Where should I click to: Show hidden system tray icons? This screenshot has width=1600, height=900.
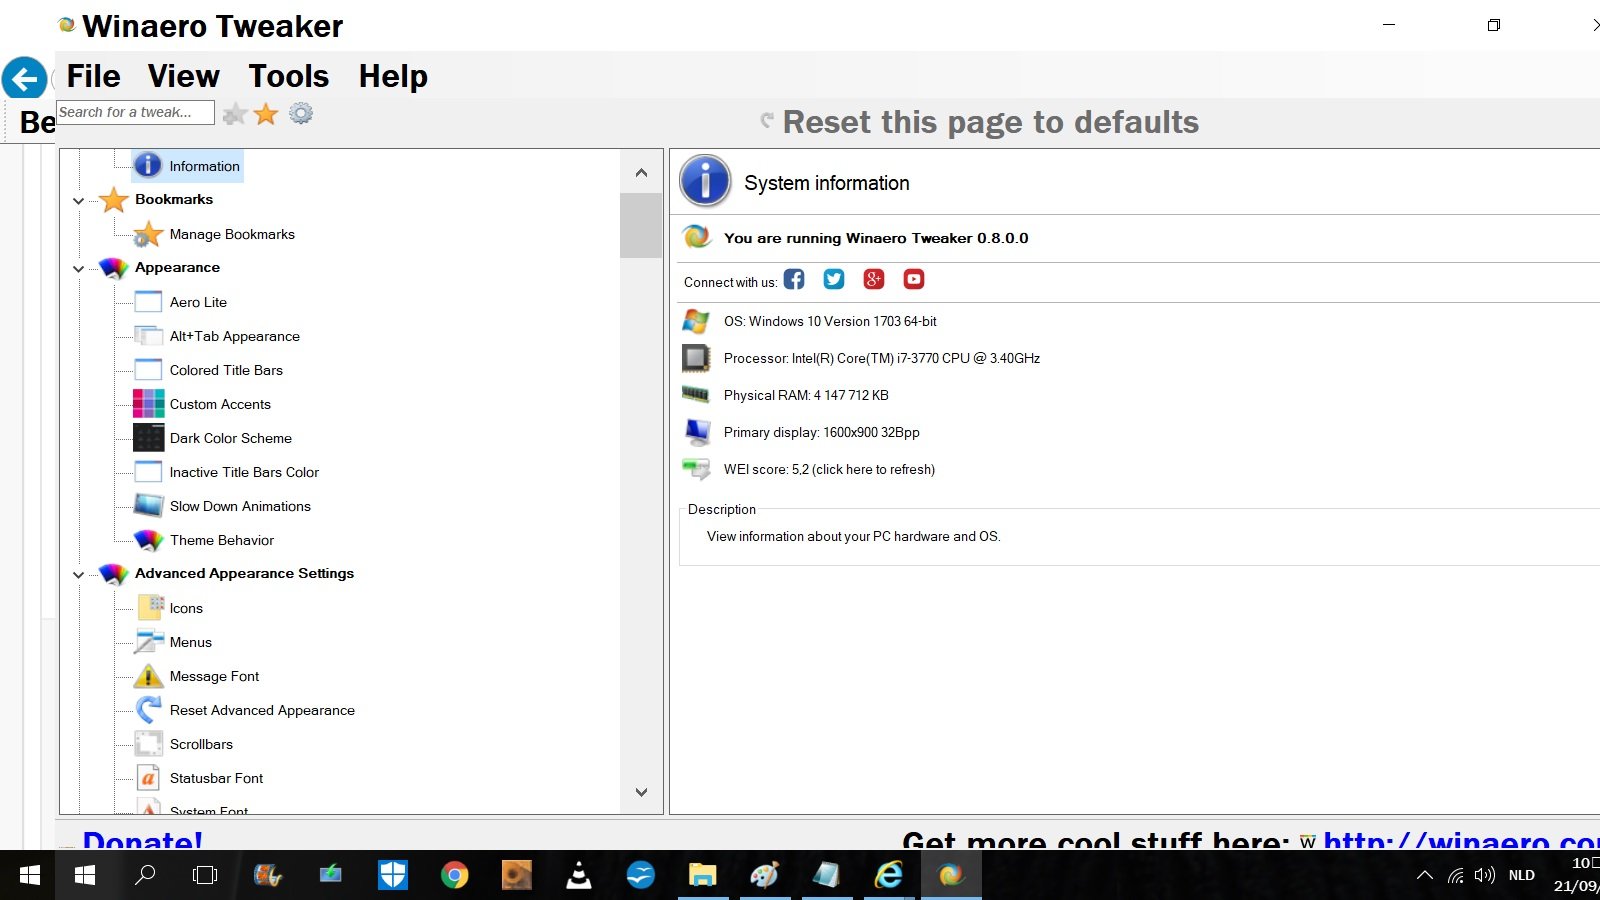[x=1425, y=875]
